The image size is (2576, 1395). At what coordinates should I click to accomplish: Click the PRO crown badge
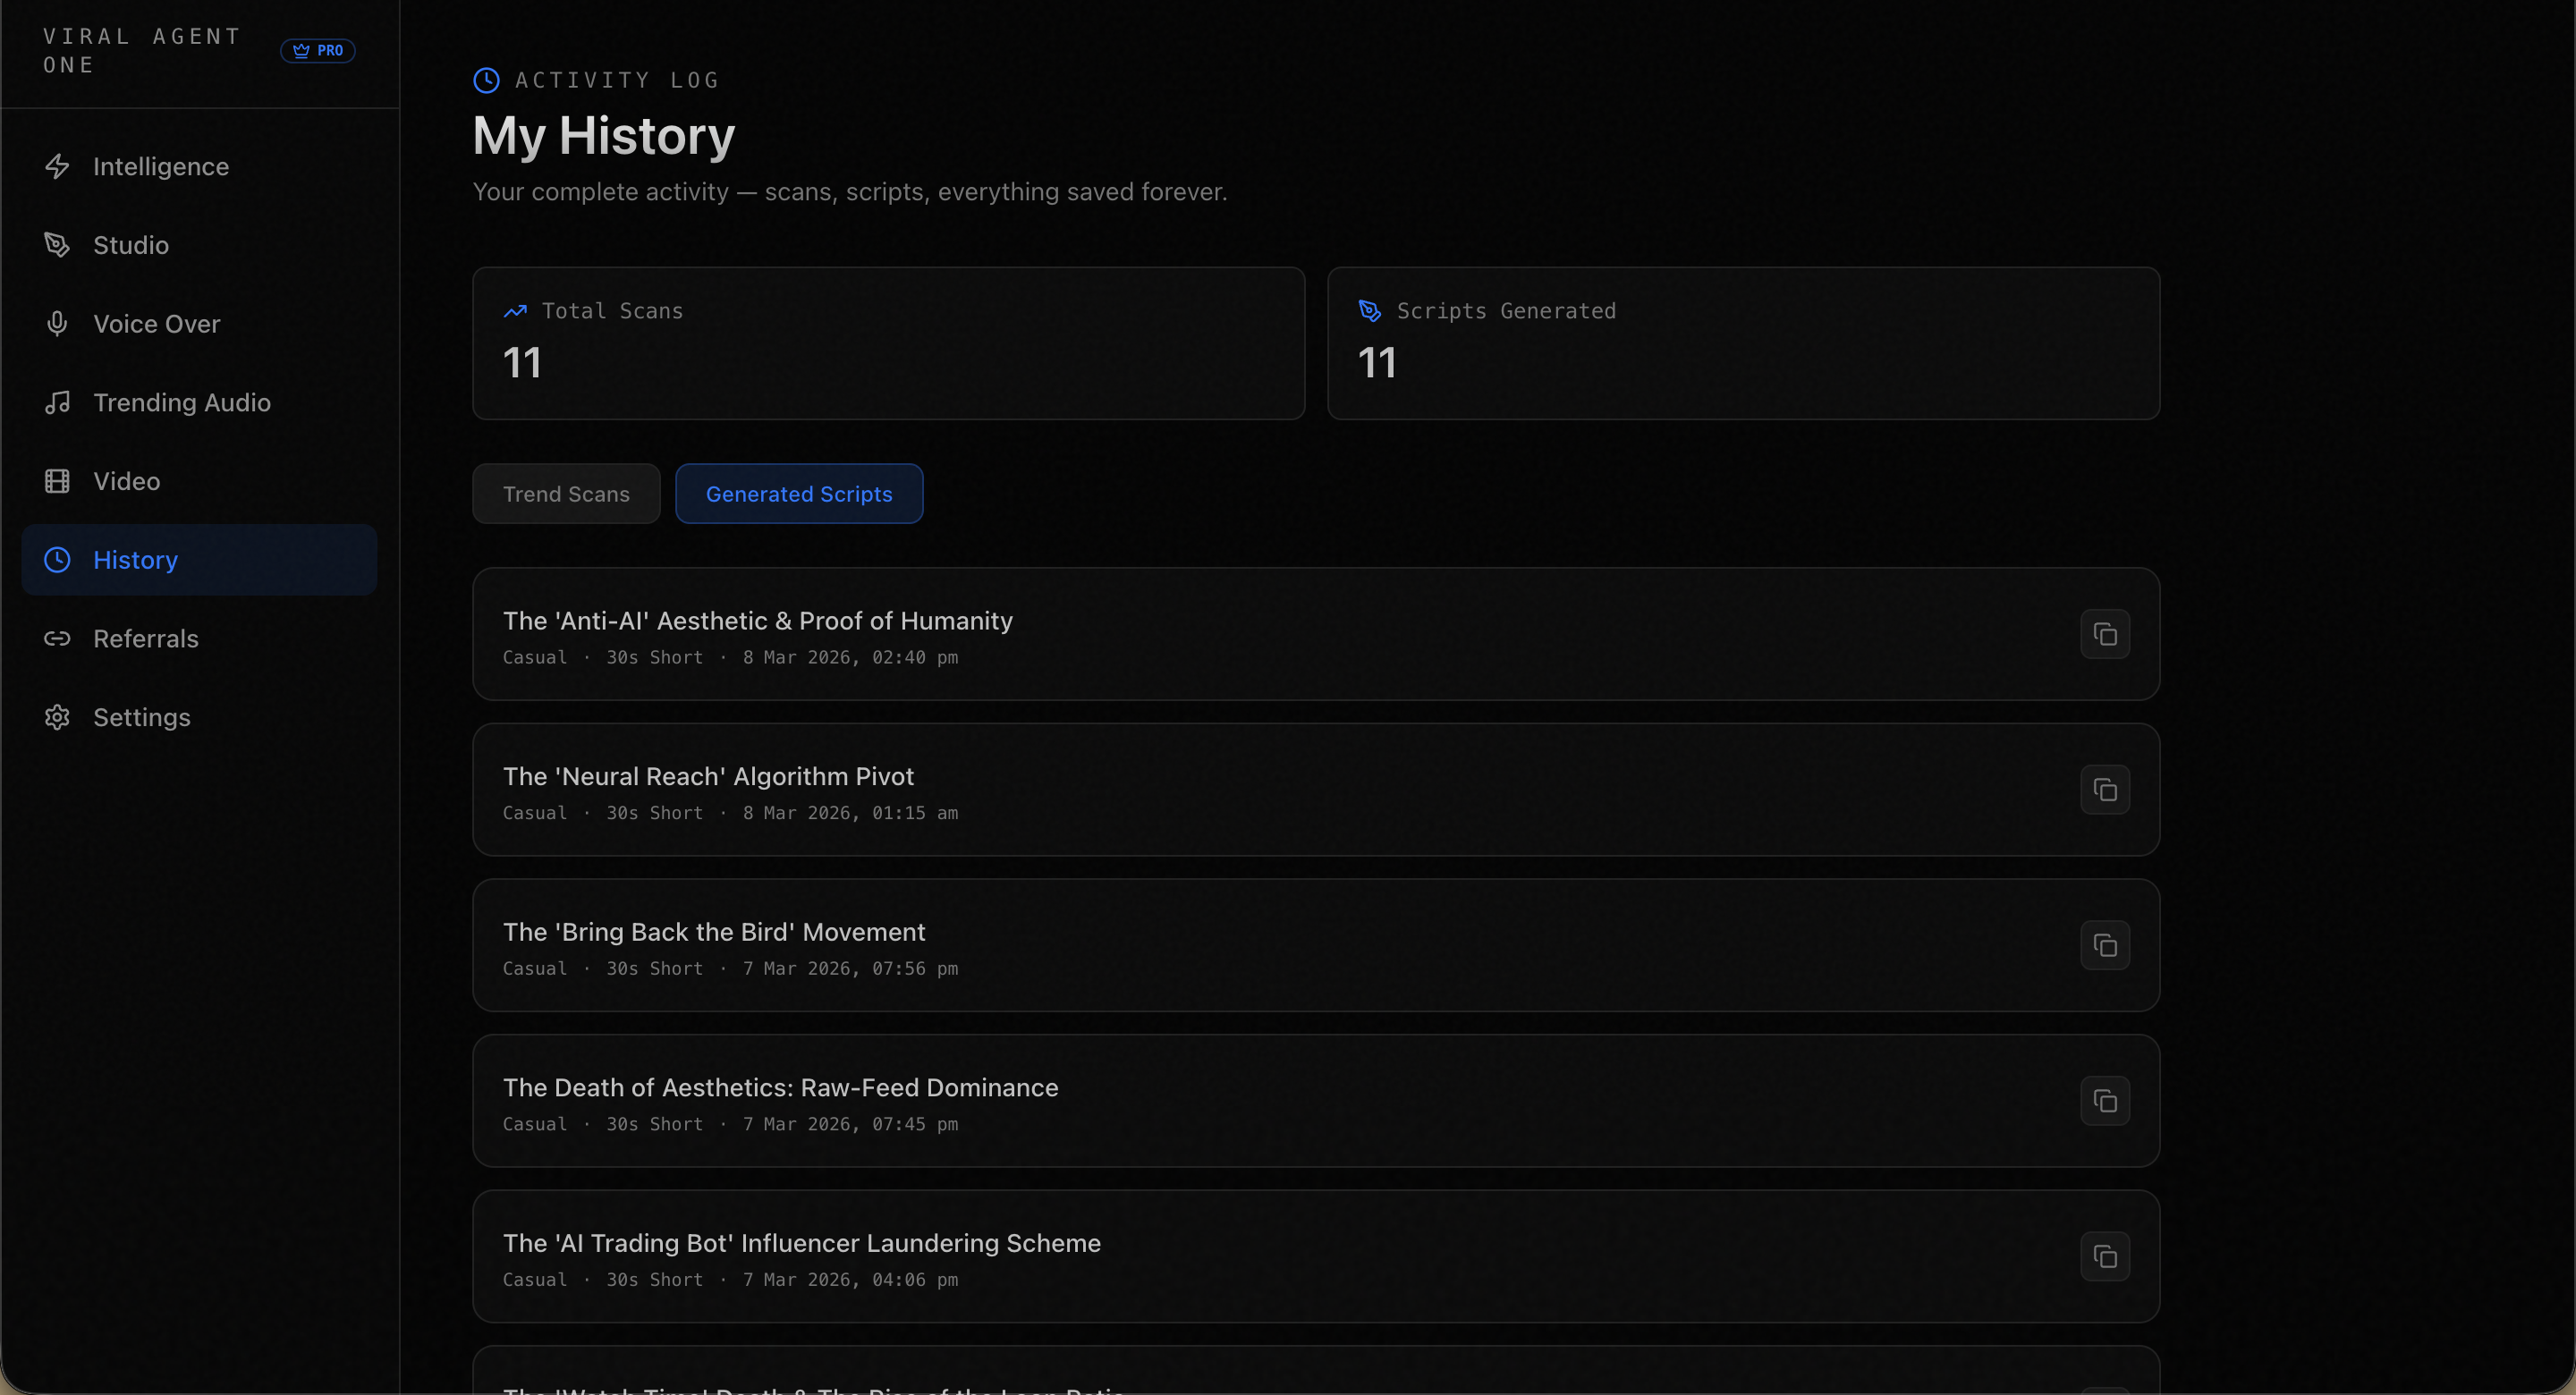[318, 50]
